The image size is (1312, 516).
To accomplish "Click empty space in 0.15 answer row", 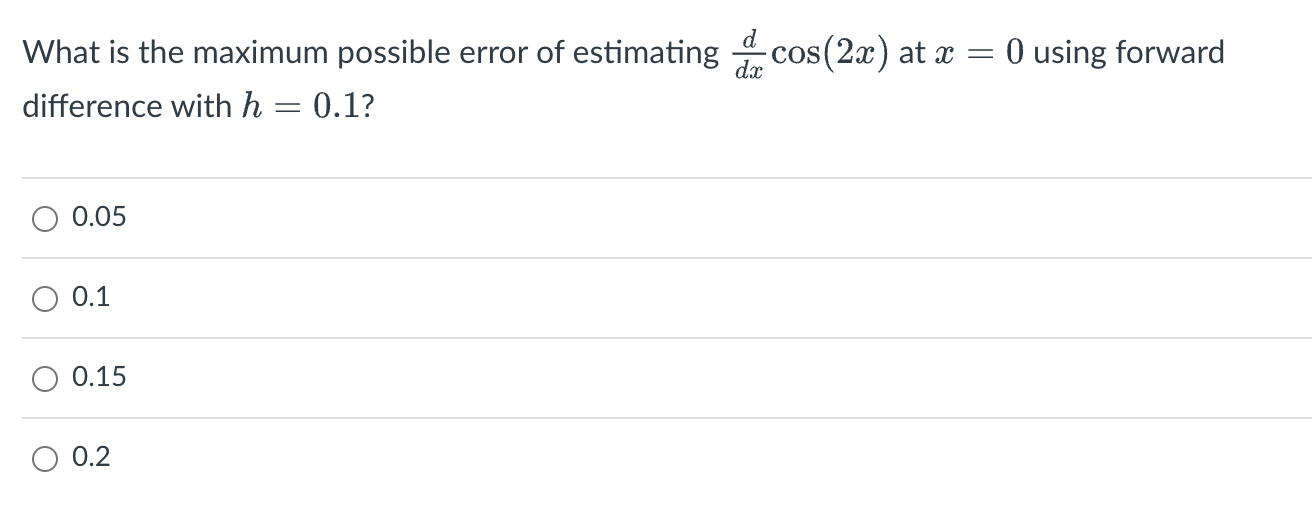I will click(700, 378).
